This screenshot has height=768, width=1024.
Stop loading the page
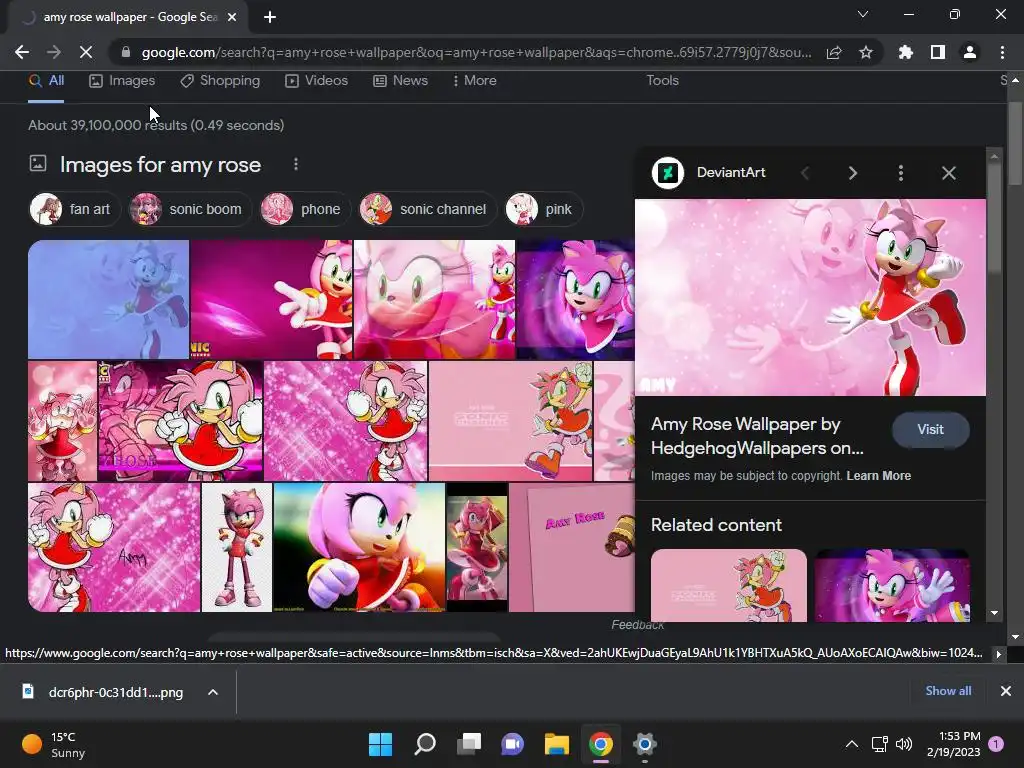[86, 52]
